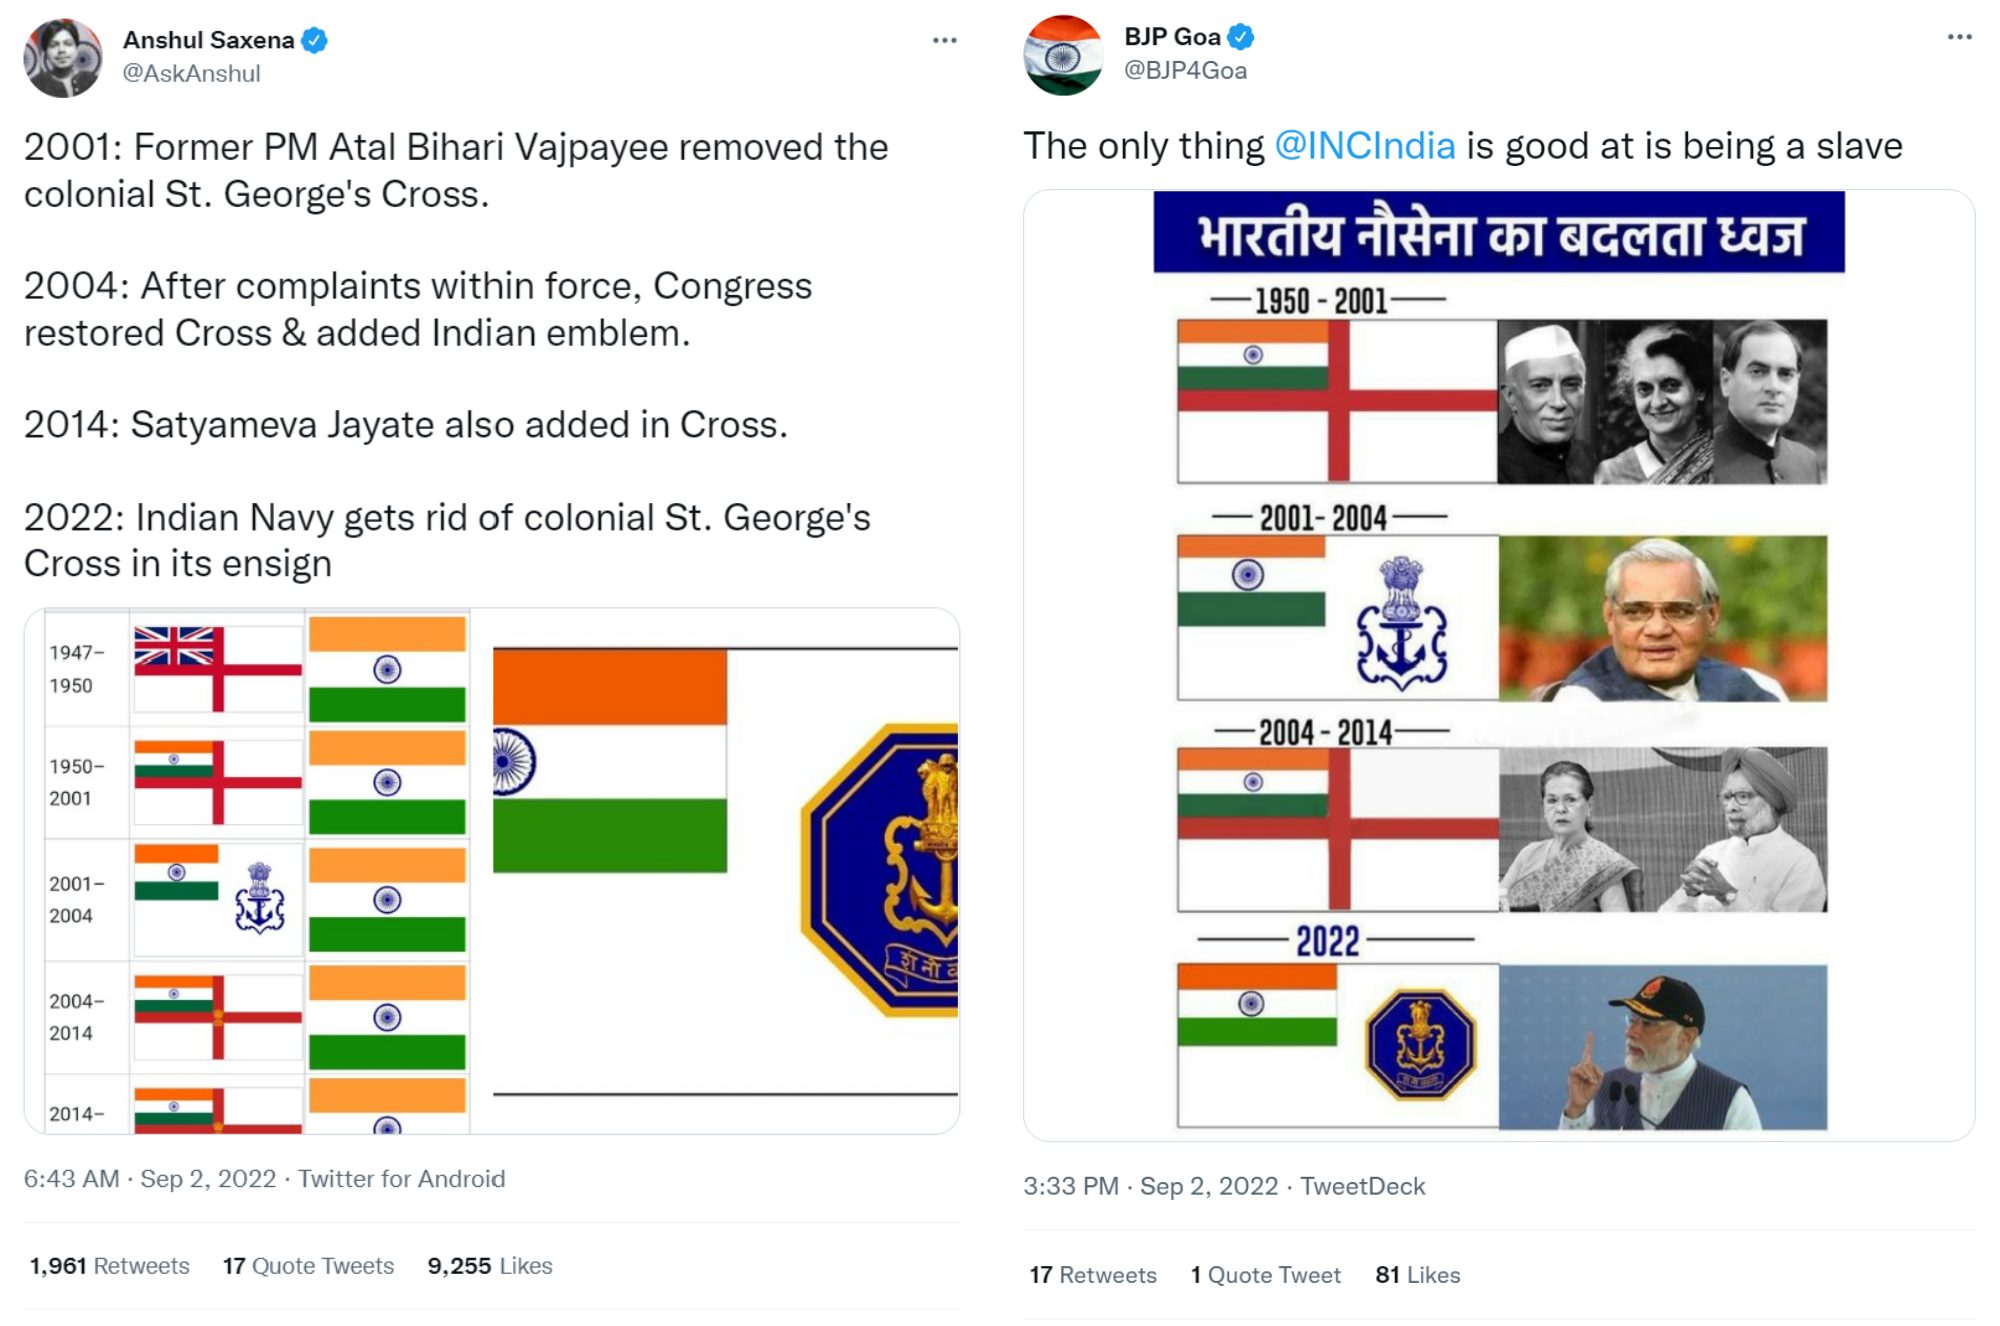The width and height of the screenshot is (2000, 1326).
Task: Open more options on BJP Goa's tweet
Action: click(x=1959, y=37)
